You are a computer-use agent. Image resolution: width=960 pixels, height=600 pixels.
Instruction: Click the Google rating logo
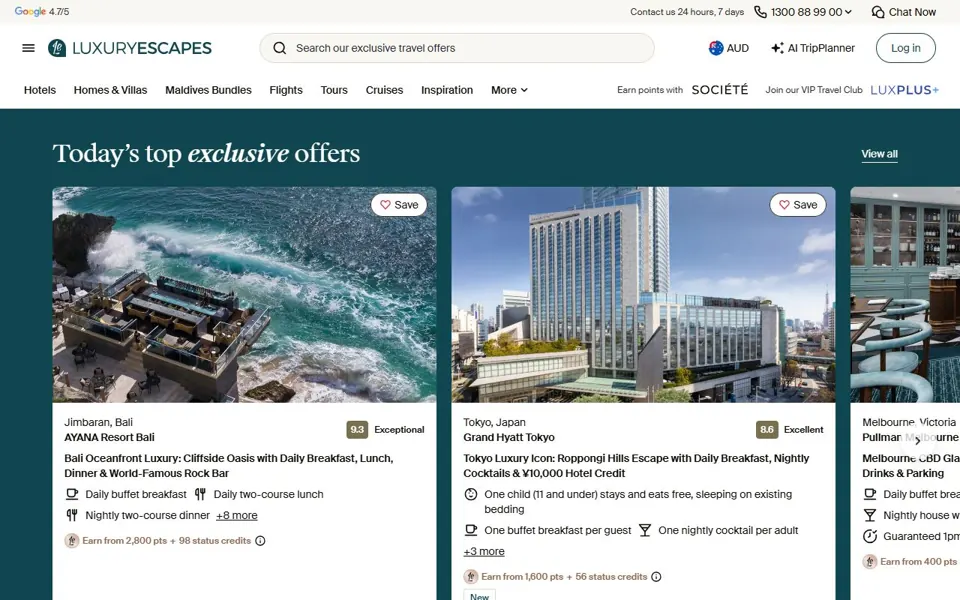tap(30, 11)
